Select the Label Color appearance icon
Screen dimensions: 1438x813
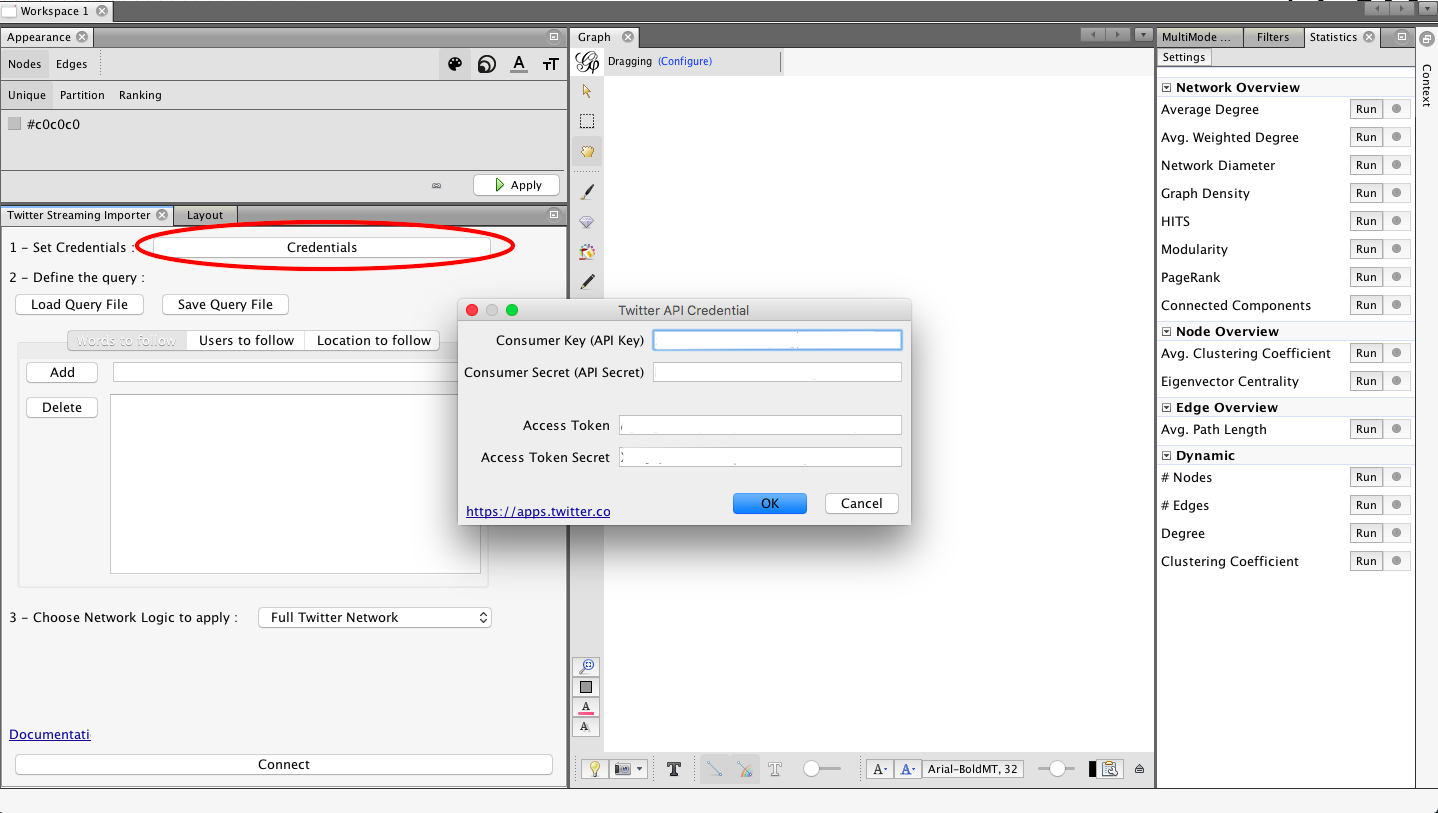click(518, 64)
